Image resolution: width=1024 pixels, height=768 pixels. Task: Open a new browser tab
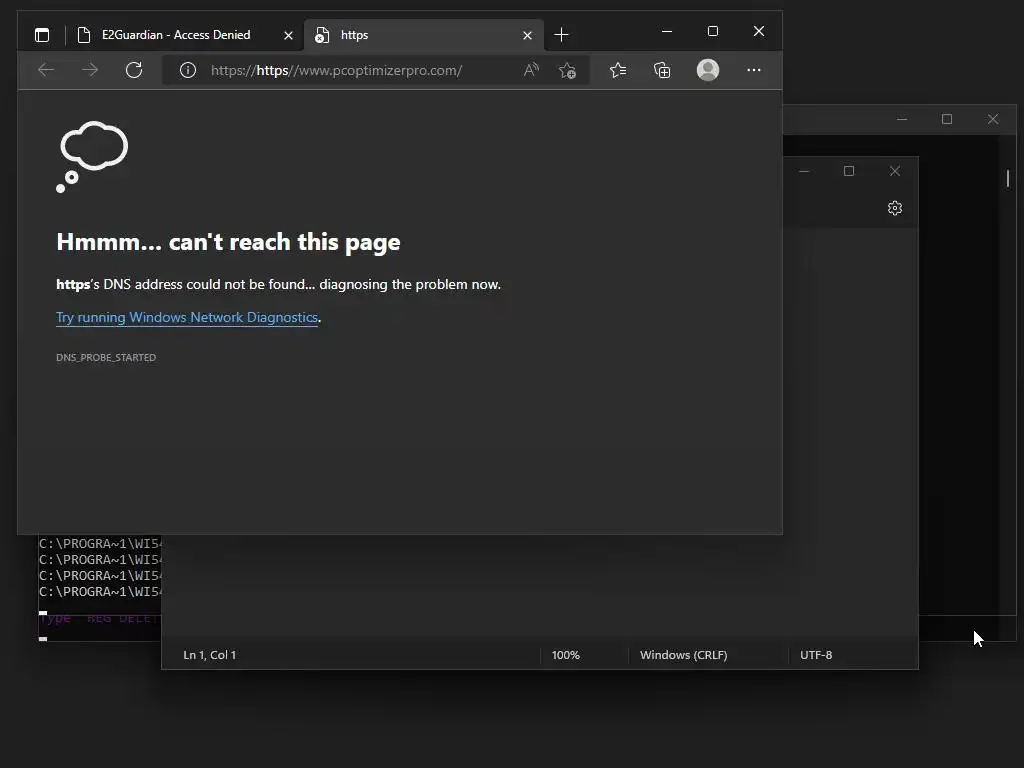pos(561,35)
